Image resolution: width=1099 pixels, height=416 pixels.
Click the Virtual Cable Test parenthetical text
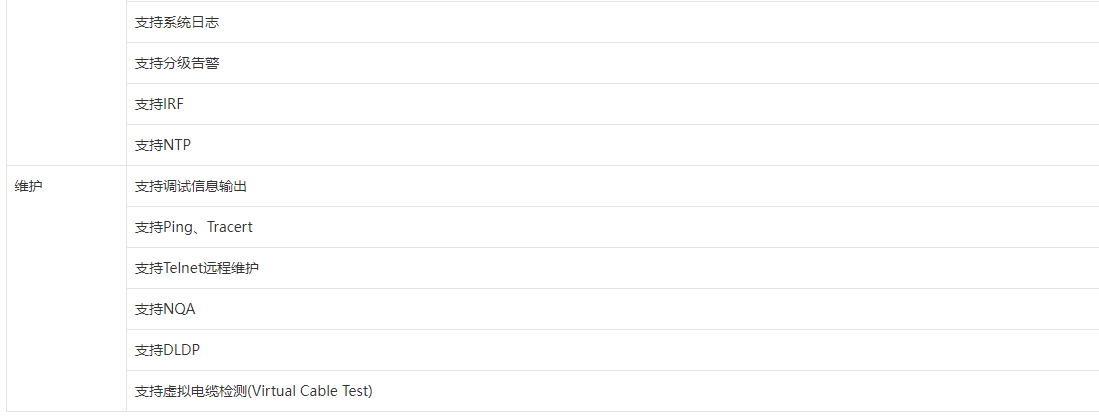tap(310, 391)
